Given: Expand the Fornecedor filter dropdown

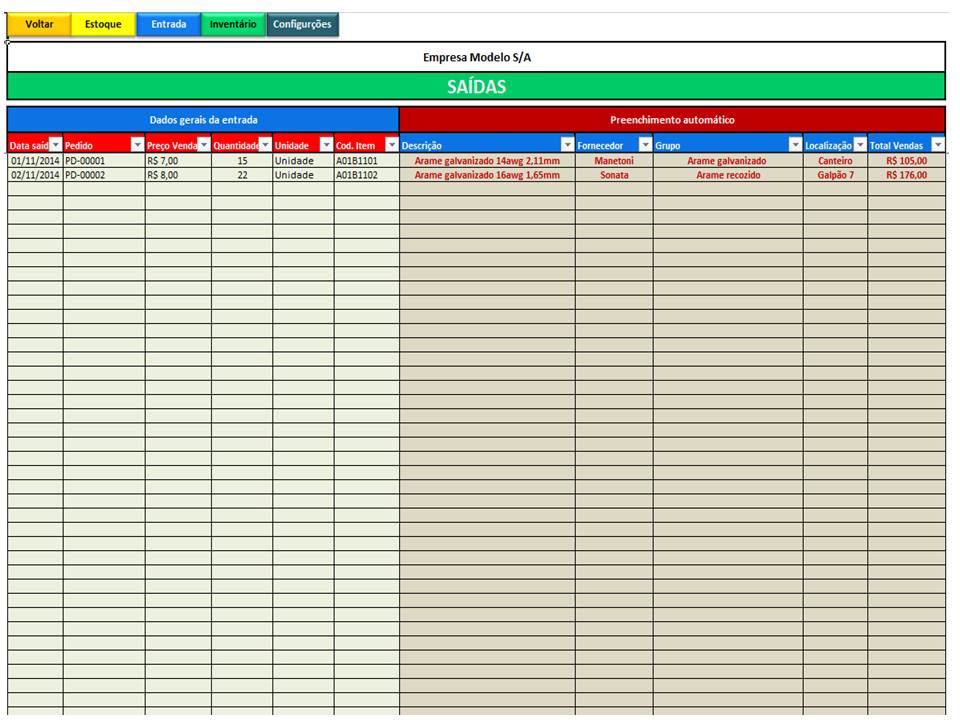Looking at the screenshot, I should coord(645,145).
